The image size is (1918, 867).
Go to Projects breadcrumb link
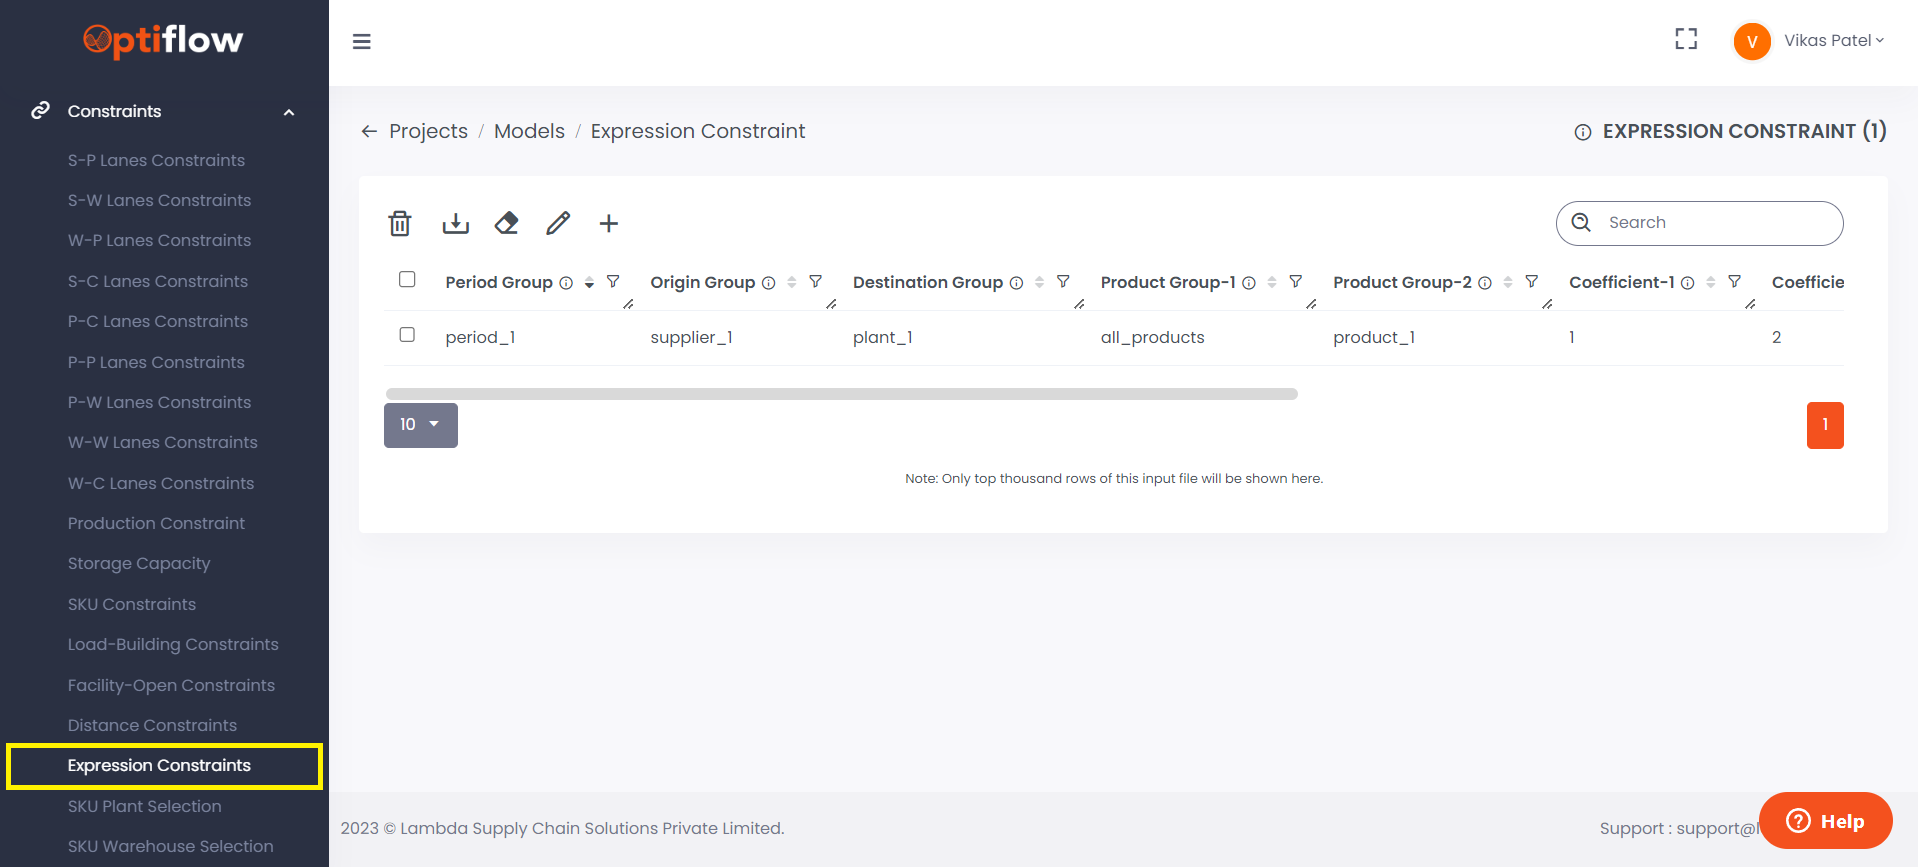click(x=428, y=131)
